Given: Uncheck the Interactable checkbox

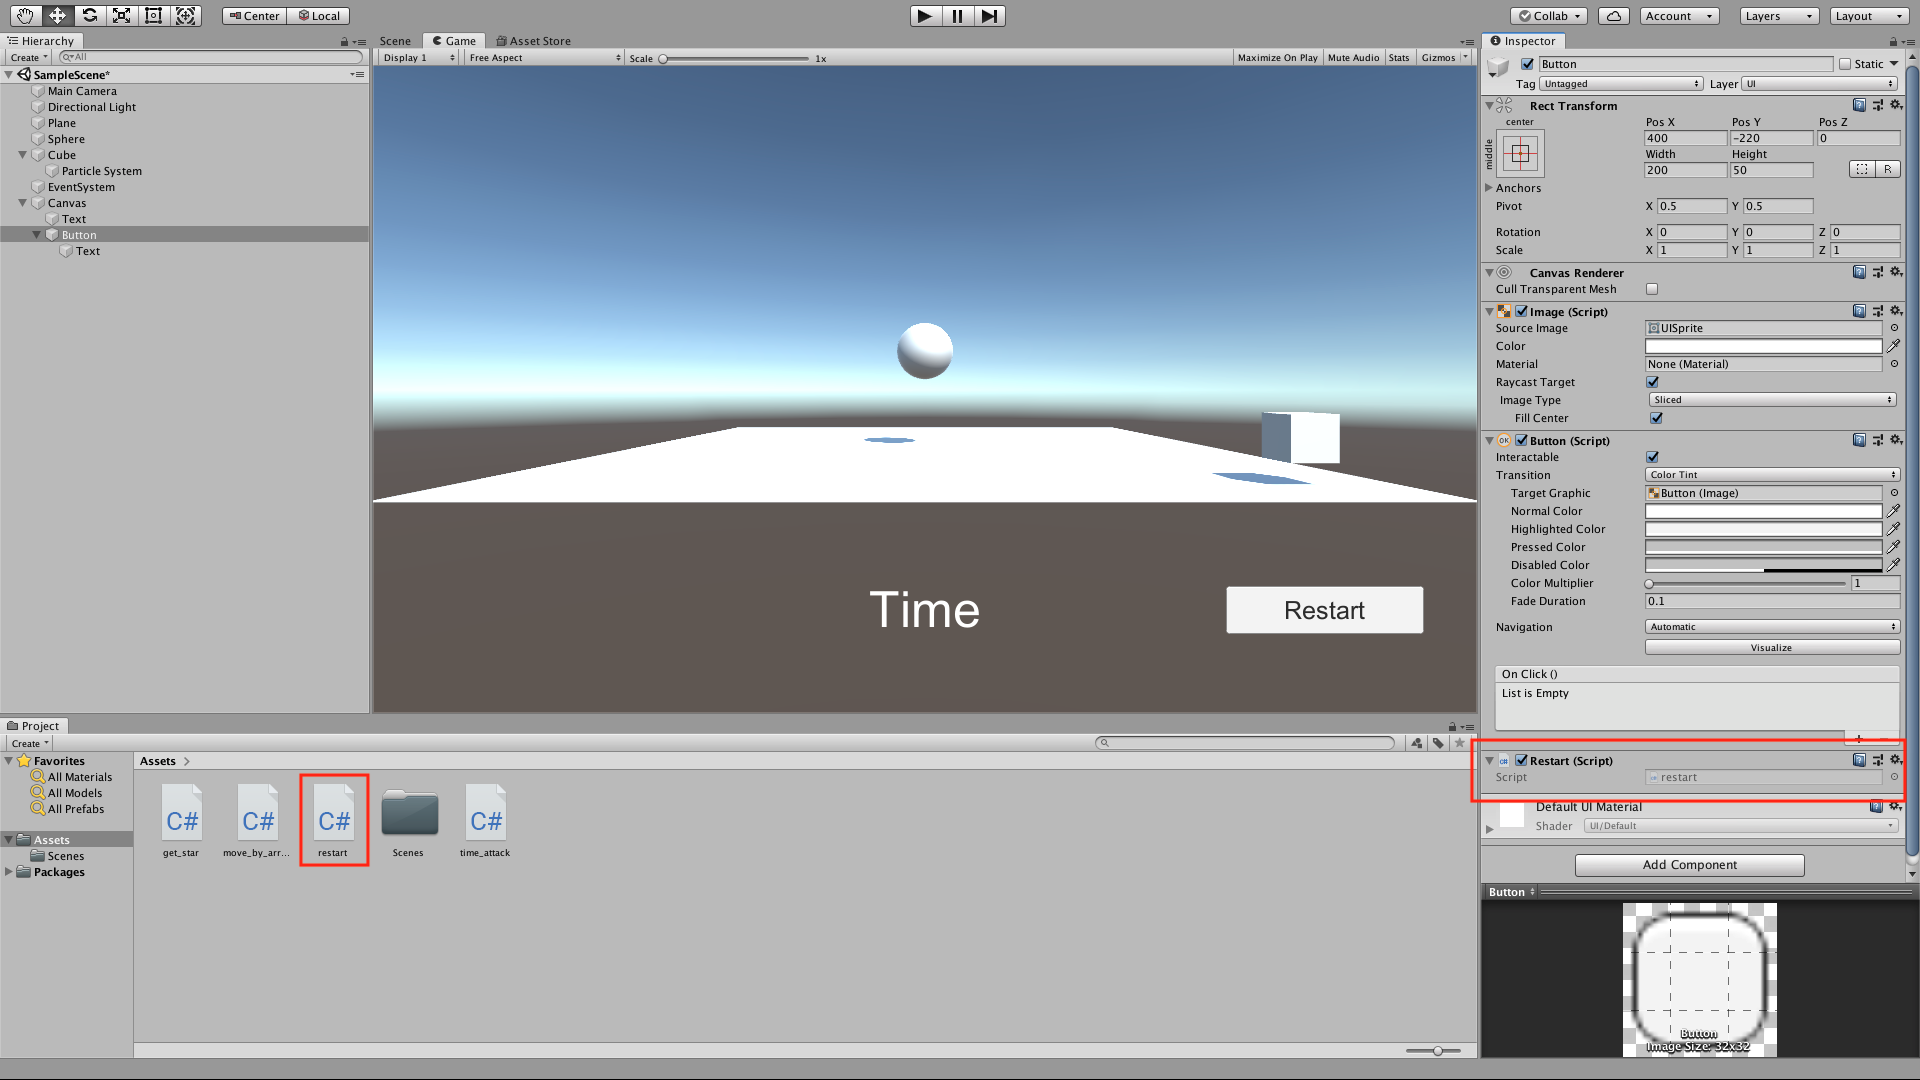Looking at the screenshot, I should pos(1652,457).
